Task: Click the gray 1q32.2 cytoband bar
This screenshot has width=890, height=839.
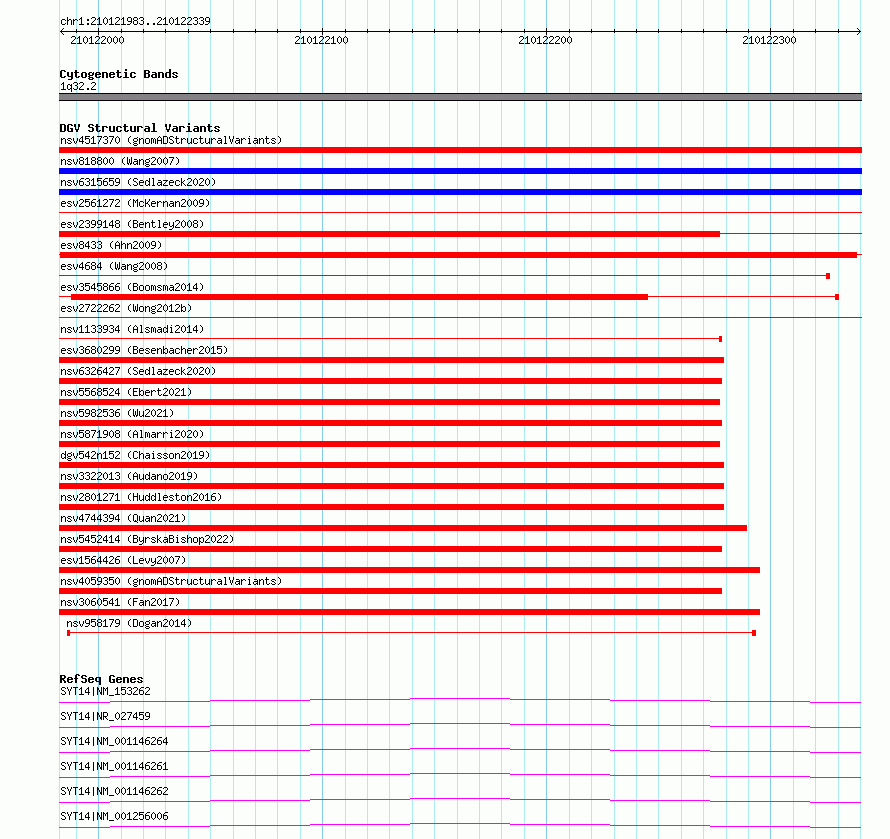Action: (460, 97)
